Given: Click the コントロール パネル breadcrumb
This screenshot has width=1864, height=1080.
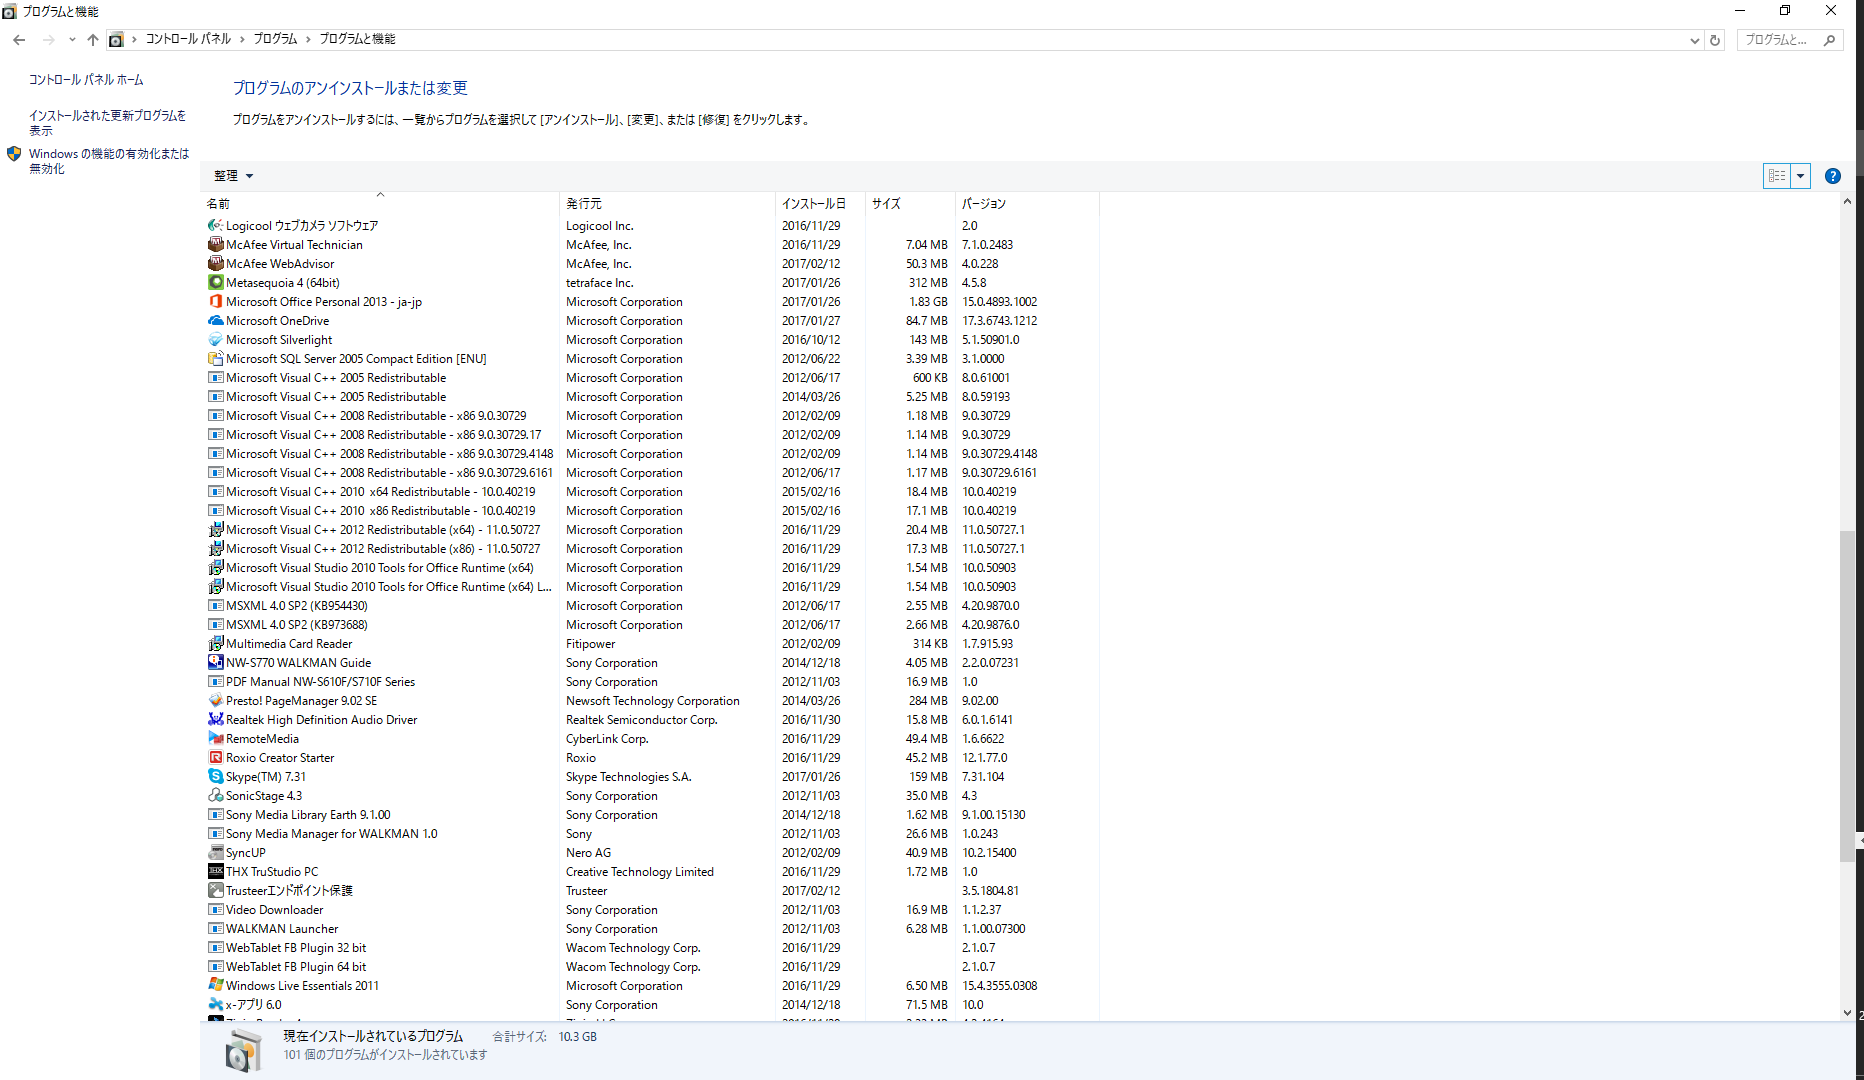Looking at the screenshot, I should pos(188,39).
